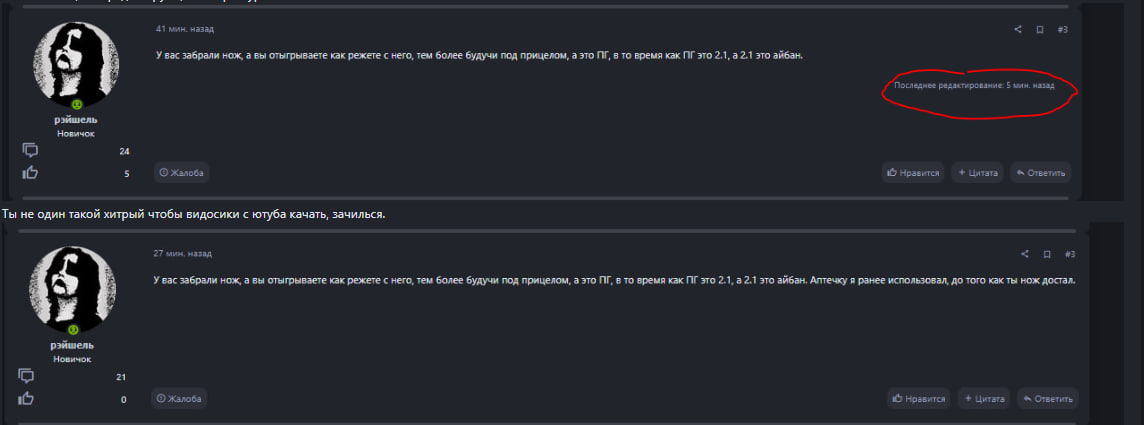The height and width of the screenshot is (425, 1144).
Task: Reply to the 41 мин. post with Ответить
Action: click(x=1040, y=173)
